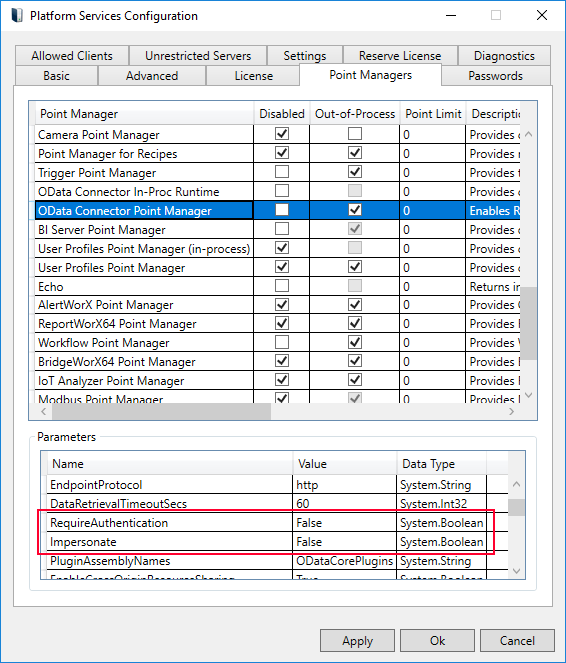Click the Point Limit column header

[x=433, y=114]
